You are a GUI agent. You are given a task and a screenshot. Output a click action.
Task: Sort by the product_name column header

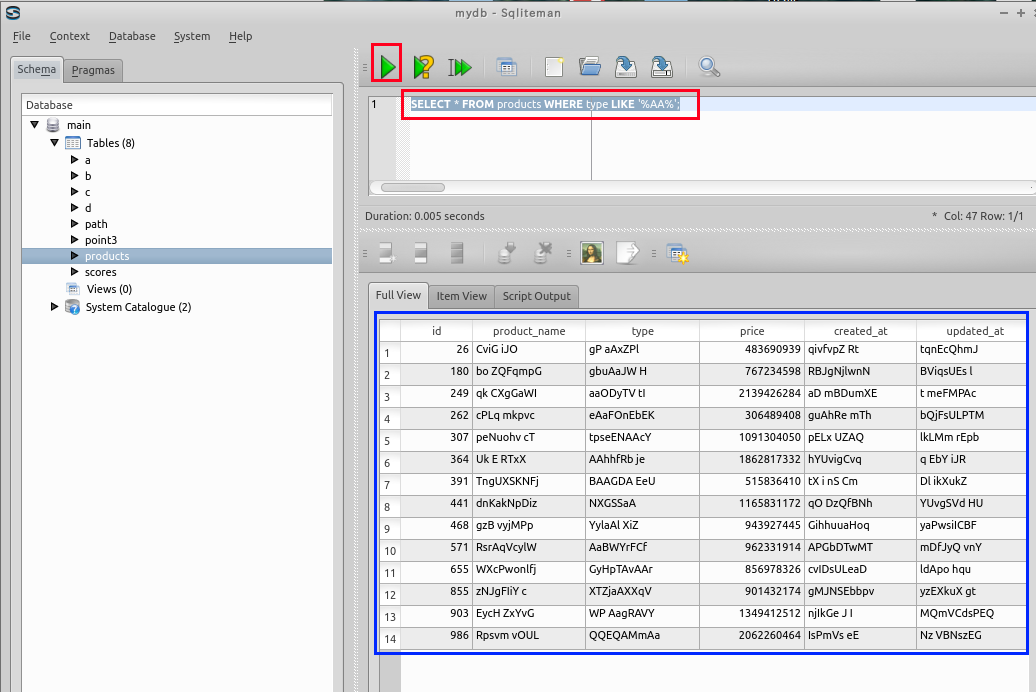[529, 330]
